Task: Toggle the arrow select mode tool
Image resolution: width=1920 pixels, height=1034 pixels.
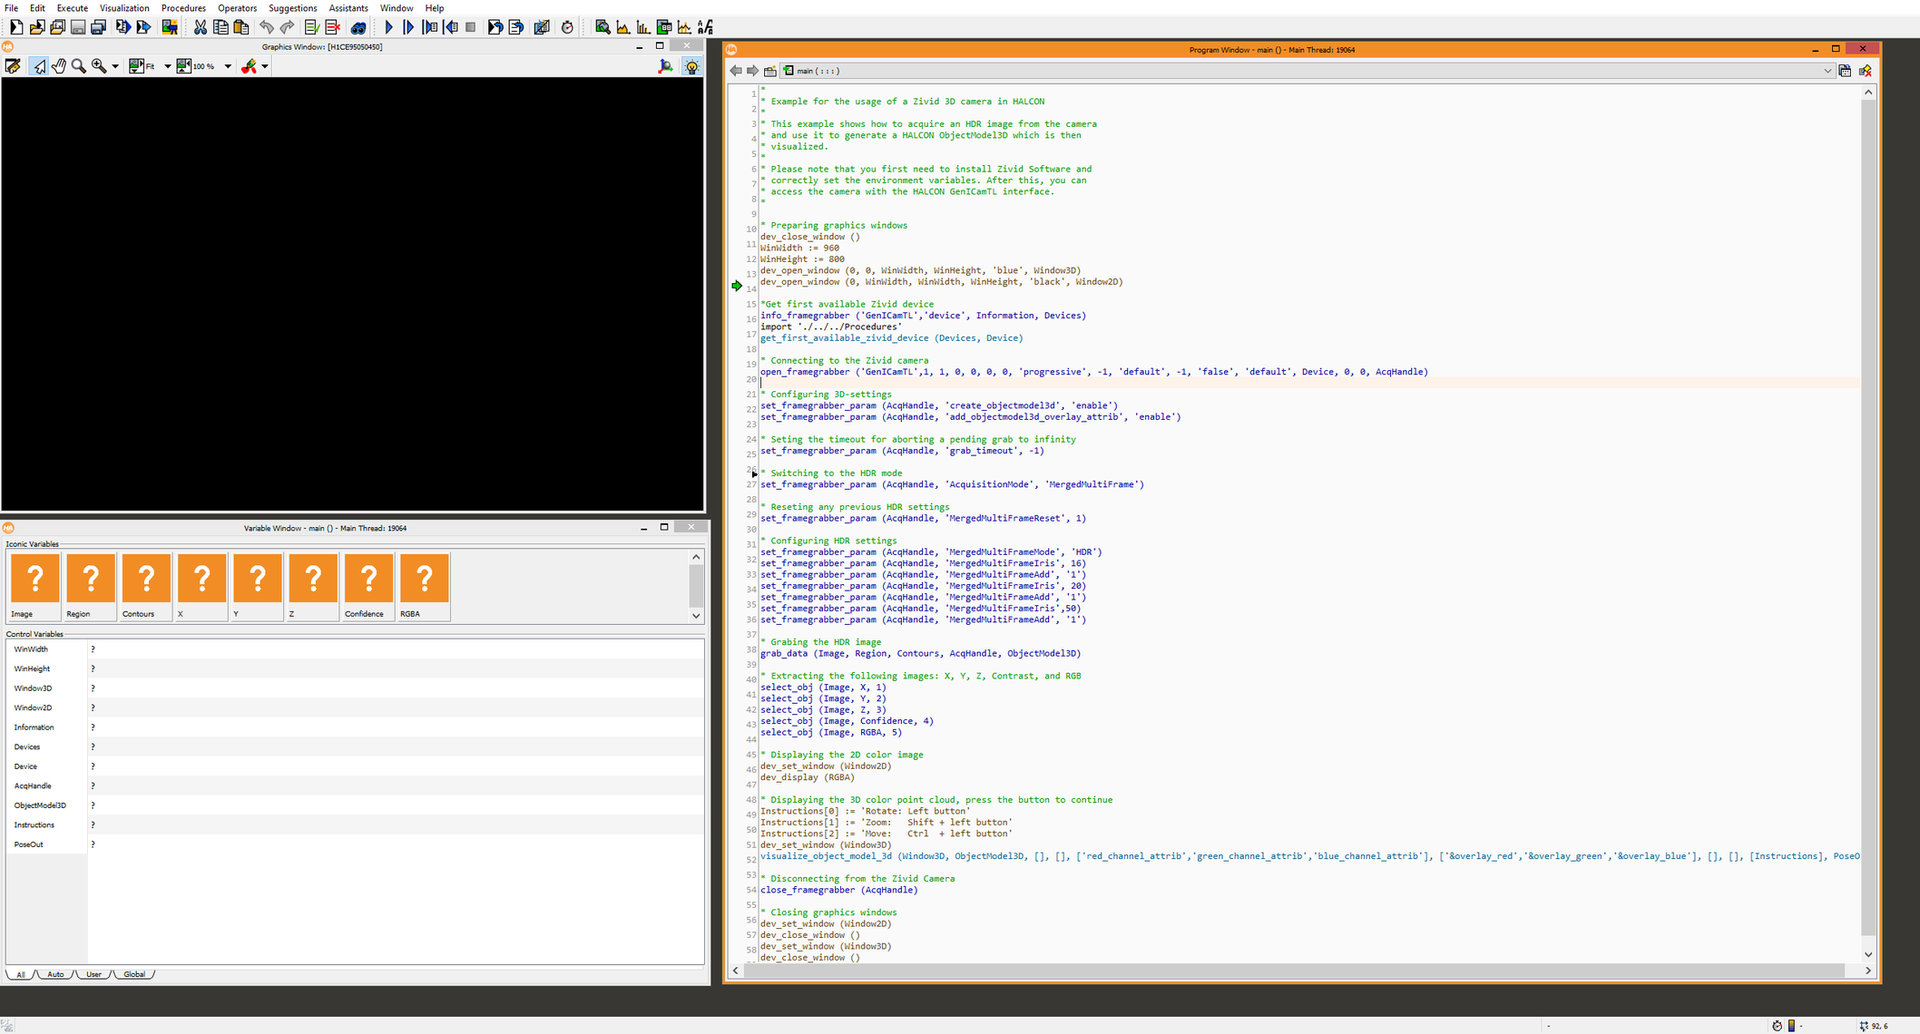Action: pyautogui.click(x=38, y=66)
